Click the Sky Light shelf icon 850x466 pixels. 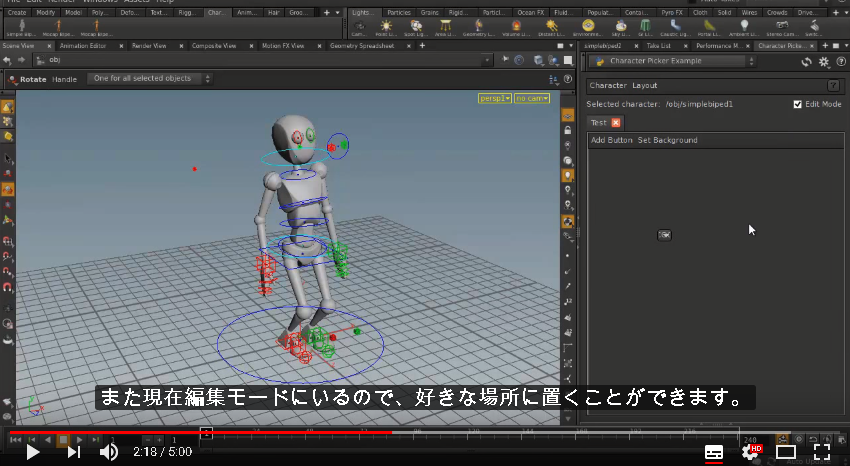621,27
